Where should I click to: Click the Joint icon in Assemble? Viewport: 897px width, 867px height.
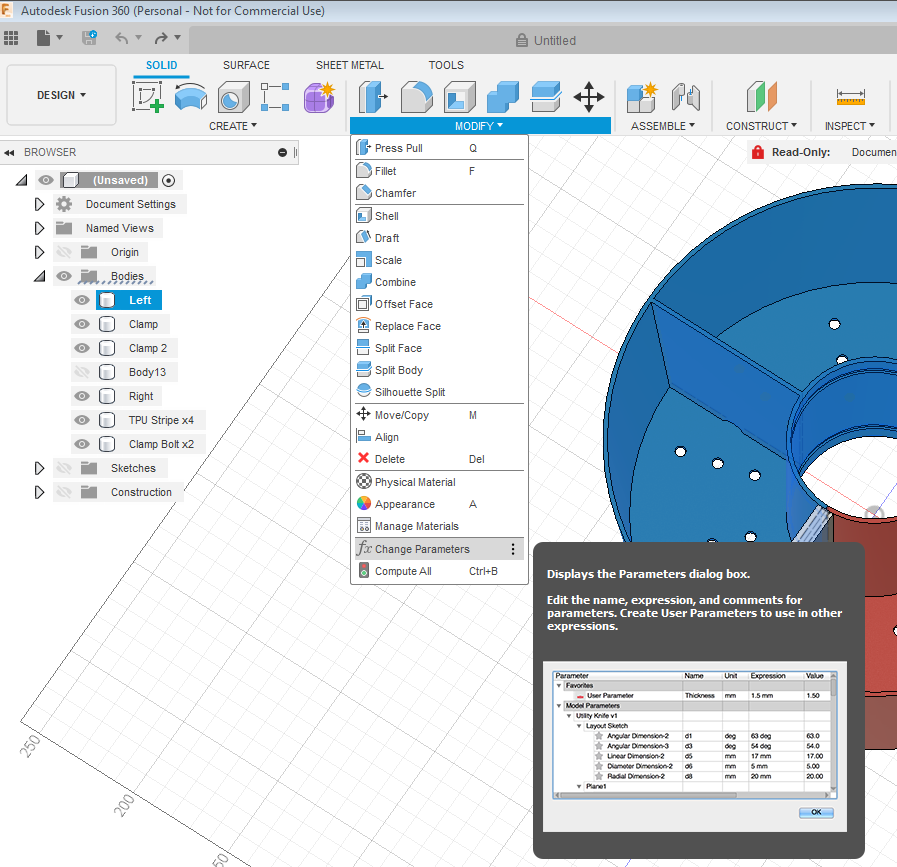pos(685,96)
